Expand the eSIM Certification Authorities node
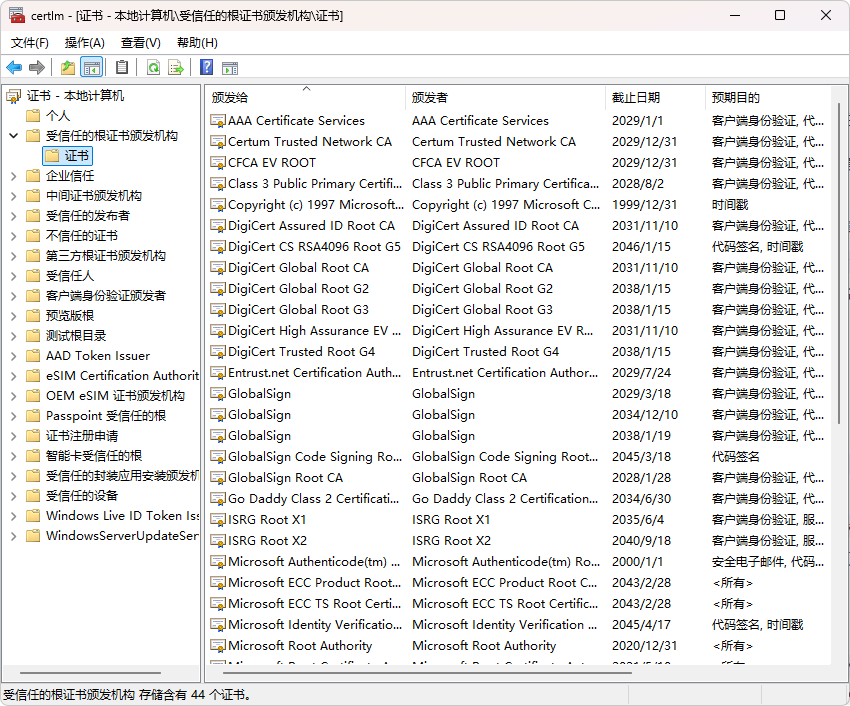This screenshot has width=850, height=706. click(x=14, y=376)
